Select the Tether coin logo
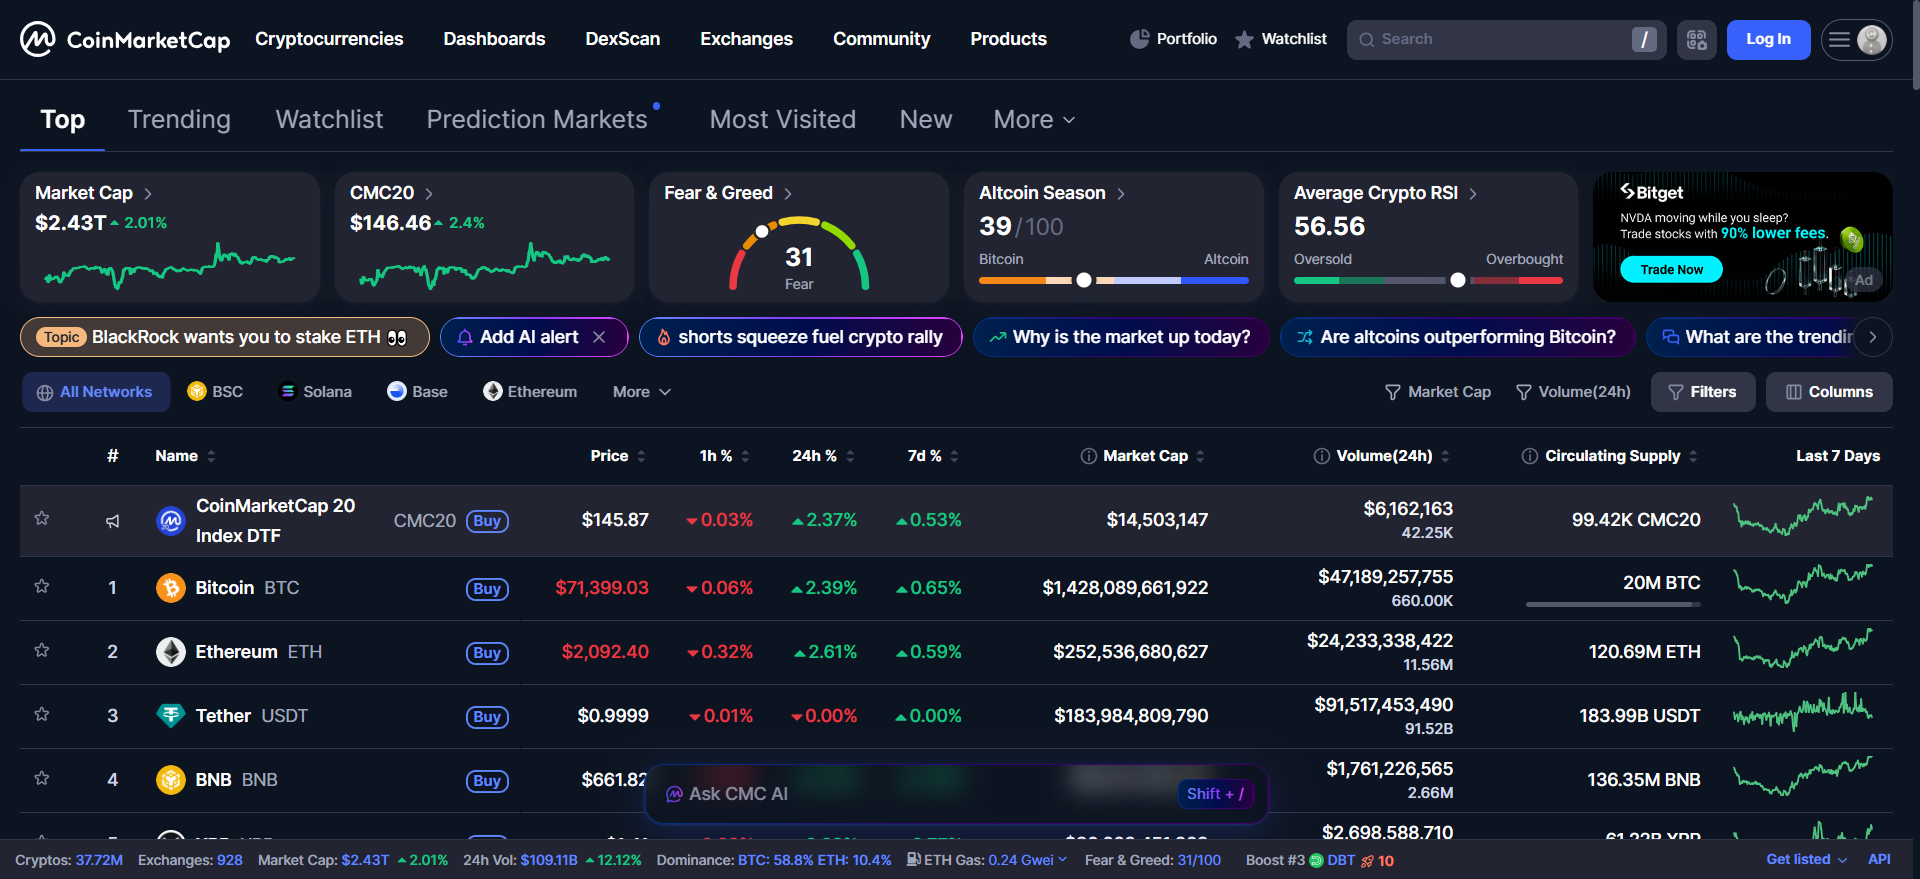 pos(171,716)
